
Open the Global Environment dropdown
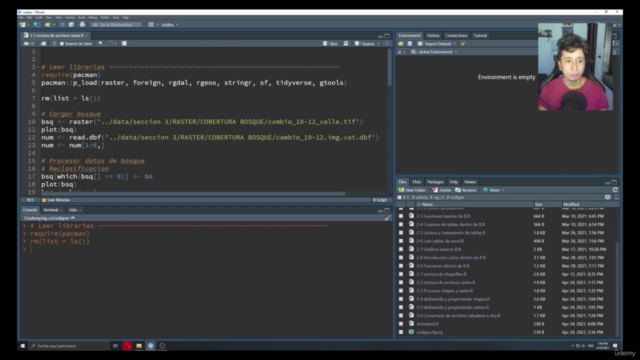point(434,52)
